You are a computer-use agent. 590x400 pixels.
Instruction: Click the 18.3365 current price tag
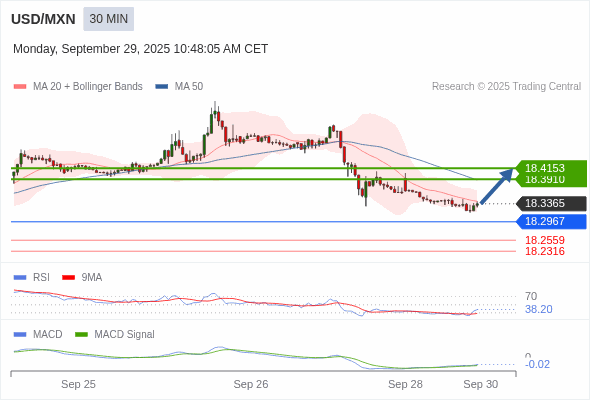[551, 203]
